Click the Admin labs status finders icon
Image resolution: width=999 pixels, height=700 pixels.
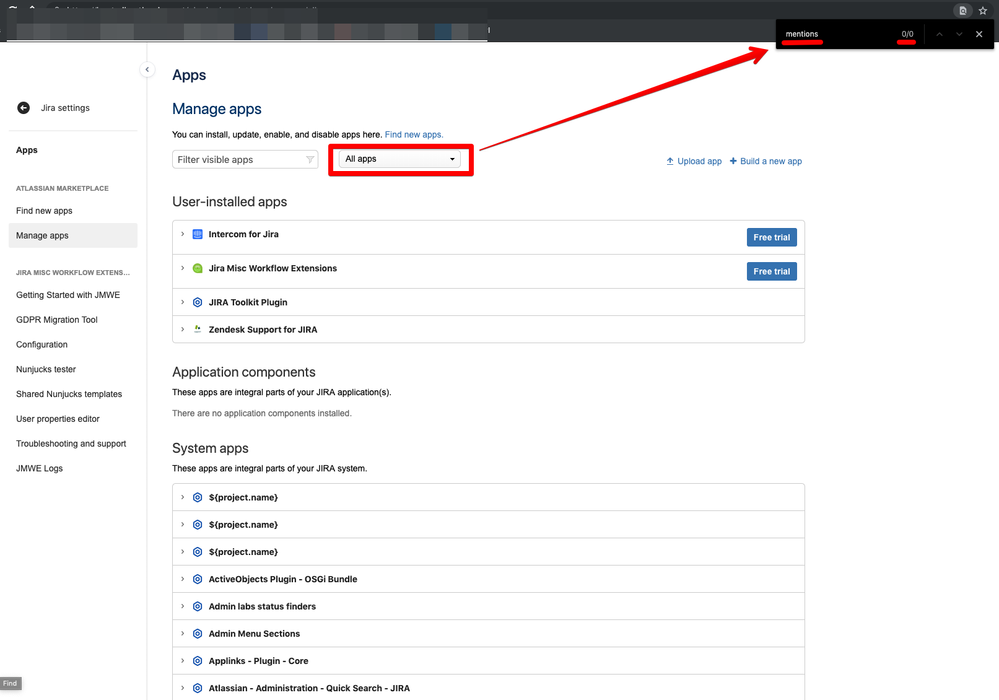[x=198, y=606]
